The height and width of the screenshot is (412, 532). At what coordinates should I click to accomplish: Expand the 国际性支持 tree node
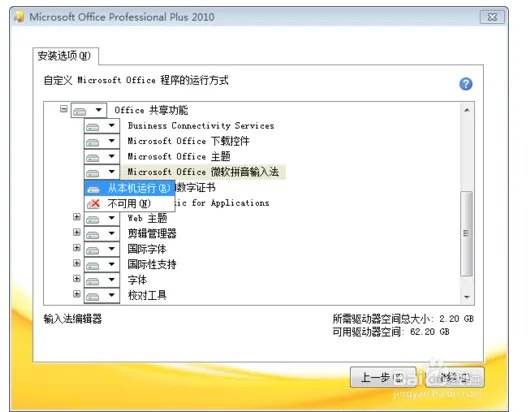[77, 263]
